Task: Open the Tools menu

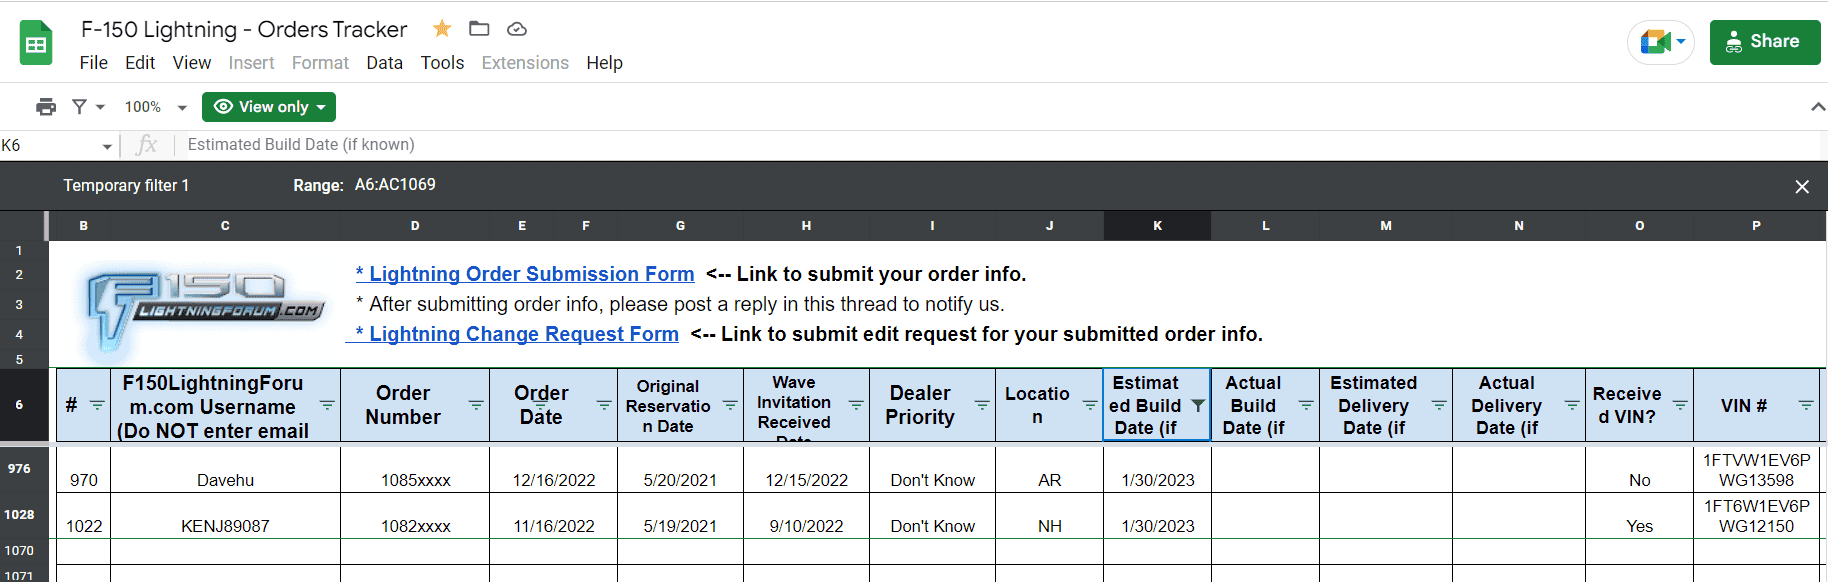Action: (442, 63)
